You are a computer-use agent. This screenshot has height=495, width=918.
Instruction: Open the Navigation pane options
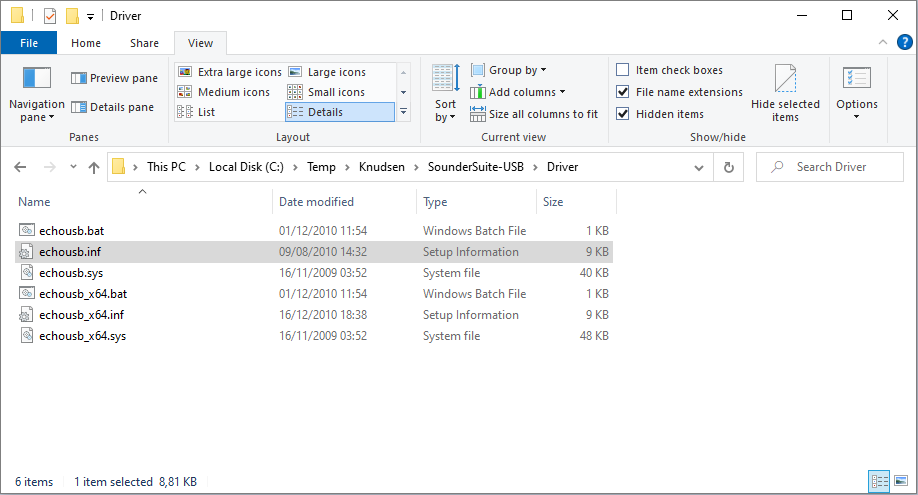pyautogui.click(x=36, y=94)
